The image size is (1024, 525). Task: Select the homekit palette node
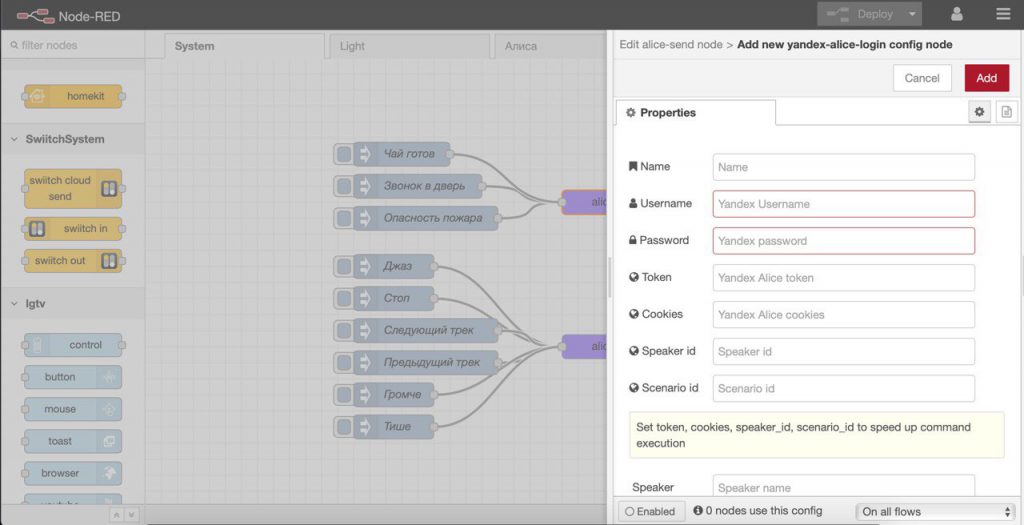click(x=72, y=96)
